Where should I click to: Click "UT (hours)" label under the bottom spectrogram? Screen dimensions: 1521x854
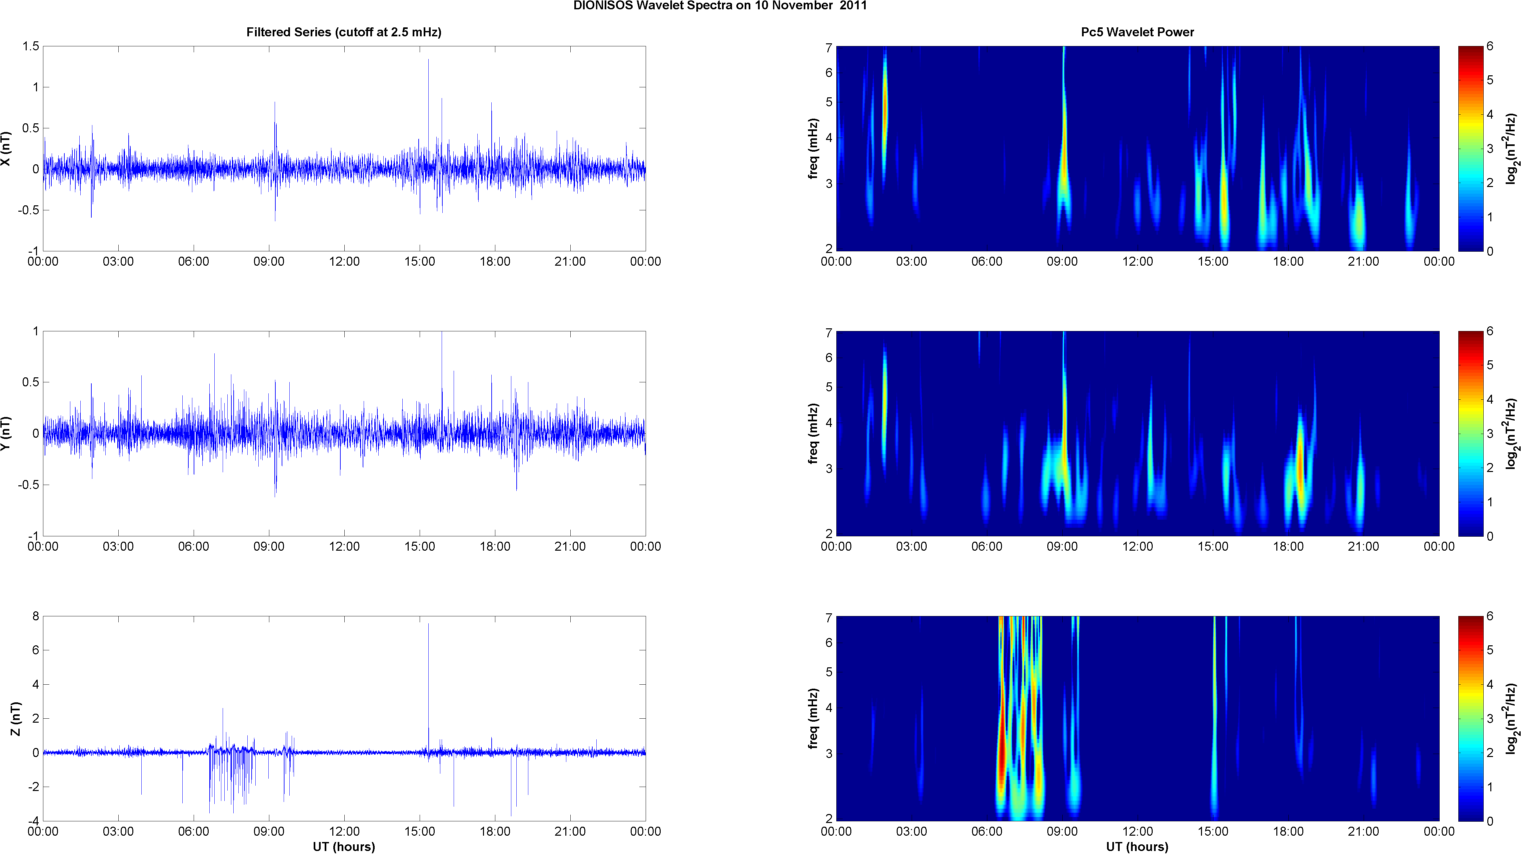[1137, 846]
